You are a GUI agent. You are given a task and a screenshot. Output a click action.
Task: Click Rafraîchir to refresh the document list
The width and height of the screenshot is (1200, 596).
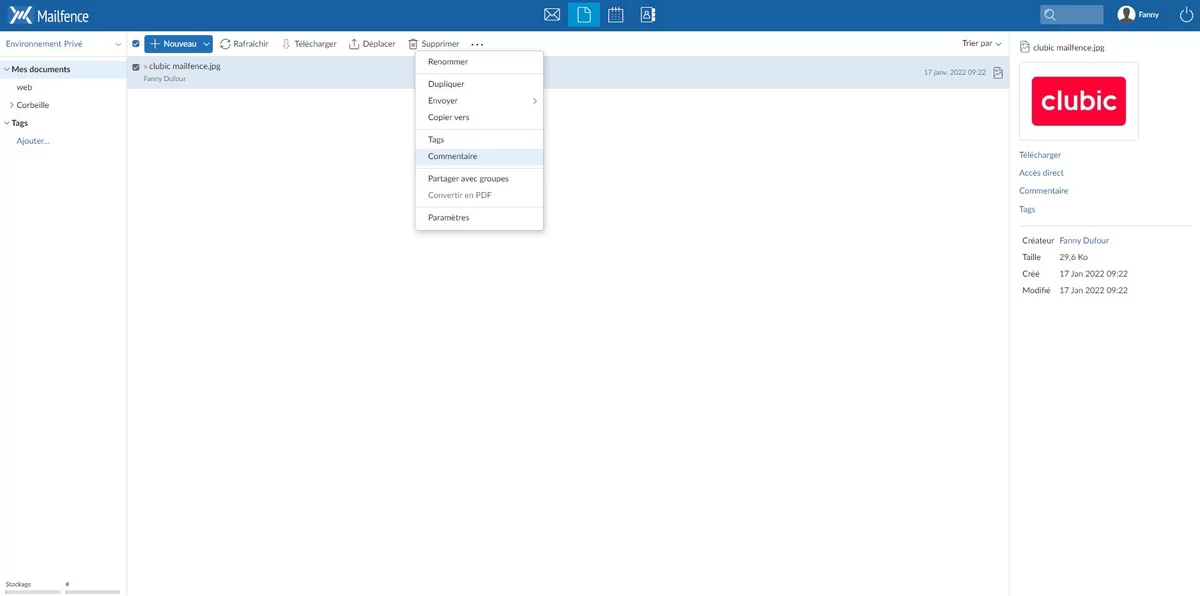(x=244, y=44)
